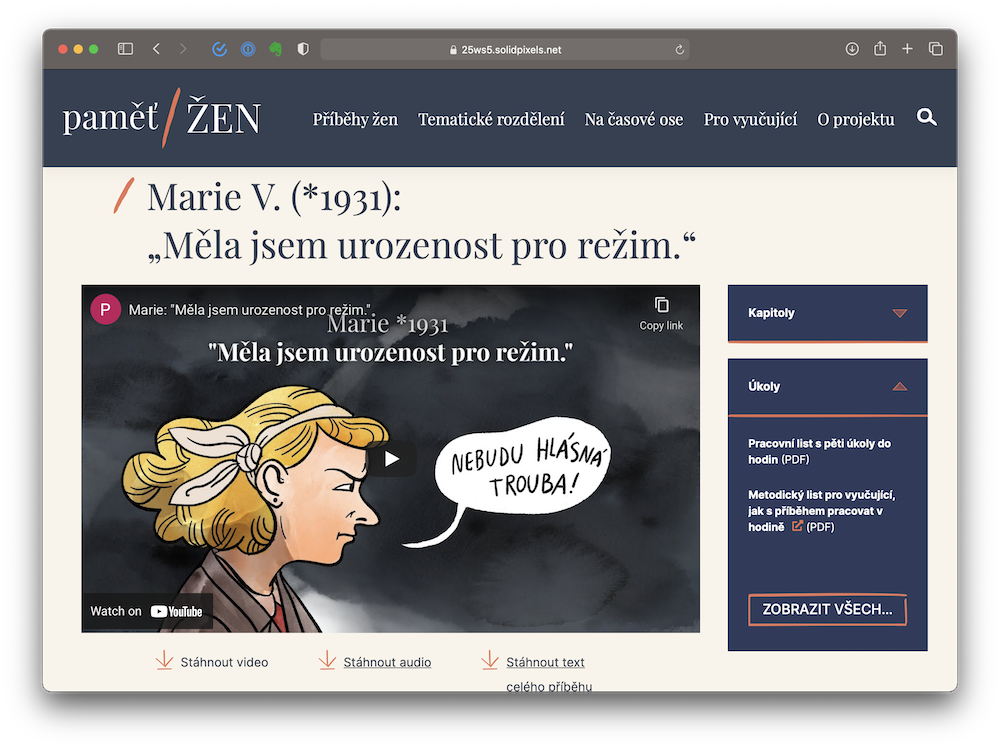Click the Safari address bar field

pyautogui.click(x=505, y=49)
